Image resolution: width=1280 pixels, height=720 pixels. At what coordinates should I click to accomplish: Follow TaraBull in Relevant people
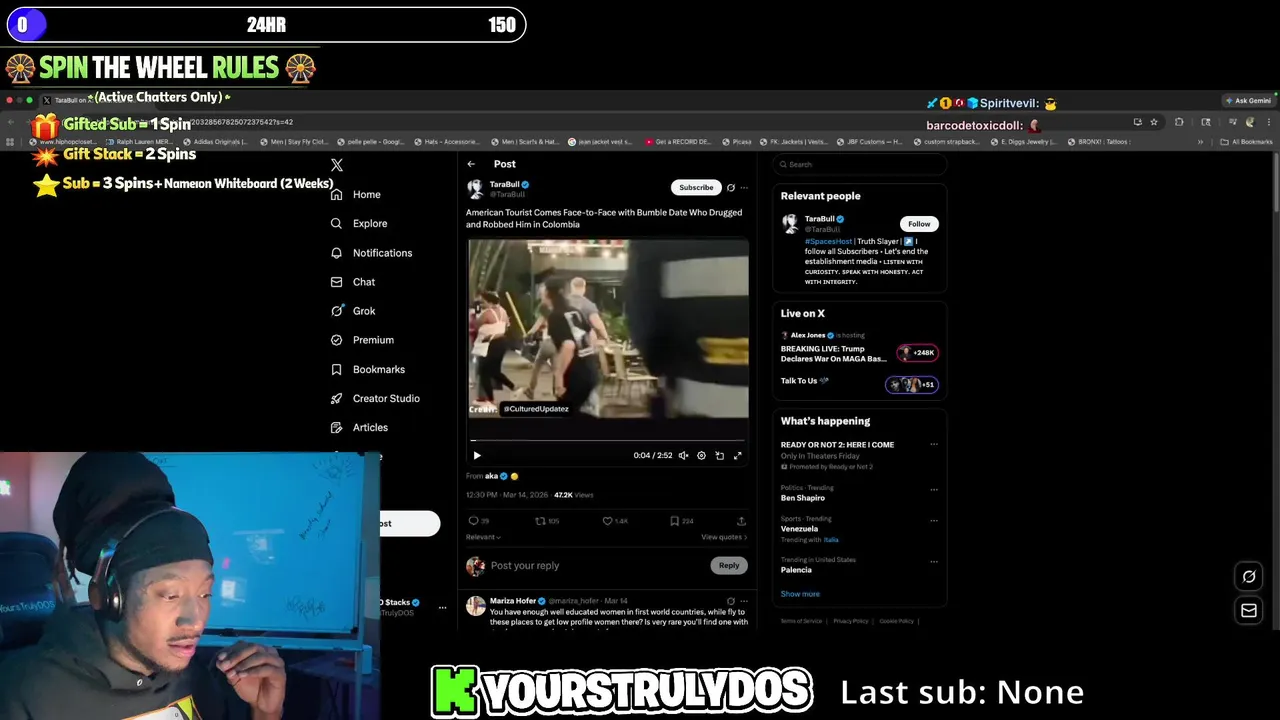(x=919, y=224)
